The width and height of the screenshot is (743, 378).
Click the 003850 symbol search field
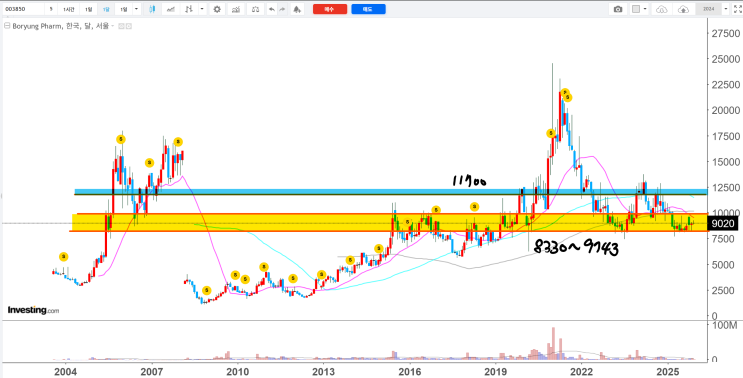coord(22,9)
